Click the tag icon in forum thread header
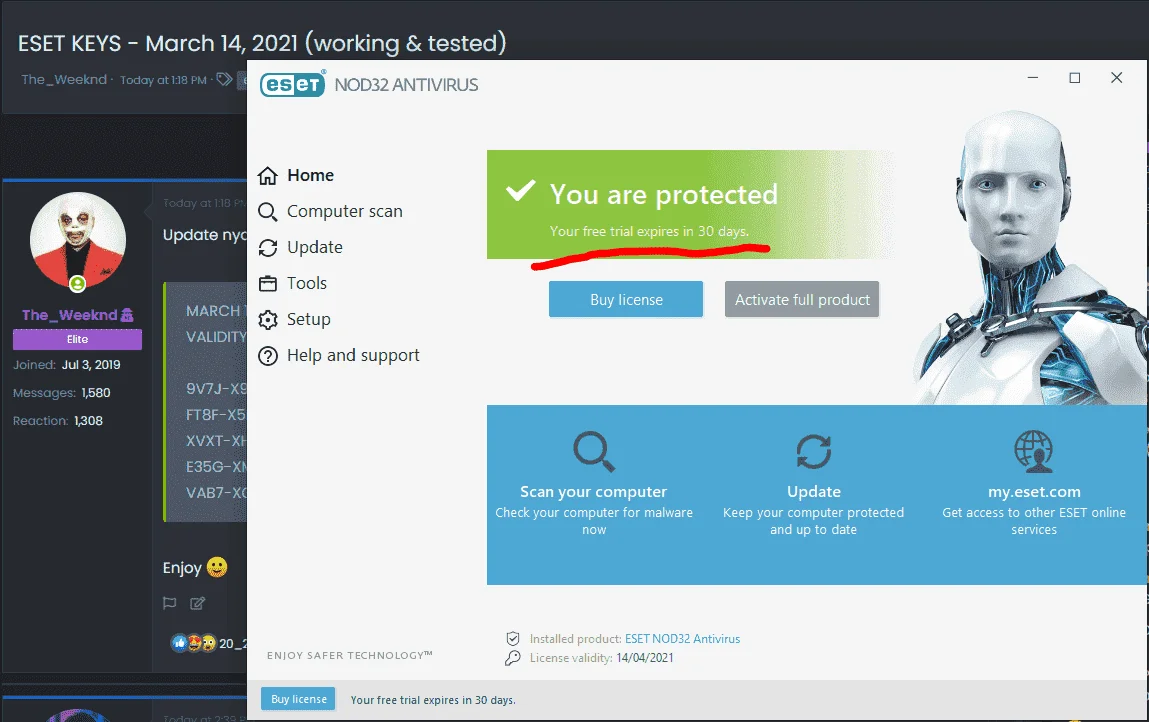The height and width of the screenshot is (722, 1149). click(x=224, y=79)
